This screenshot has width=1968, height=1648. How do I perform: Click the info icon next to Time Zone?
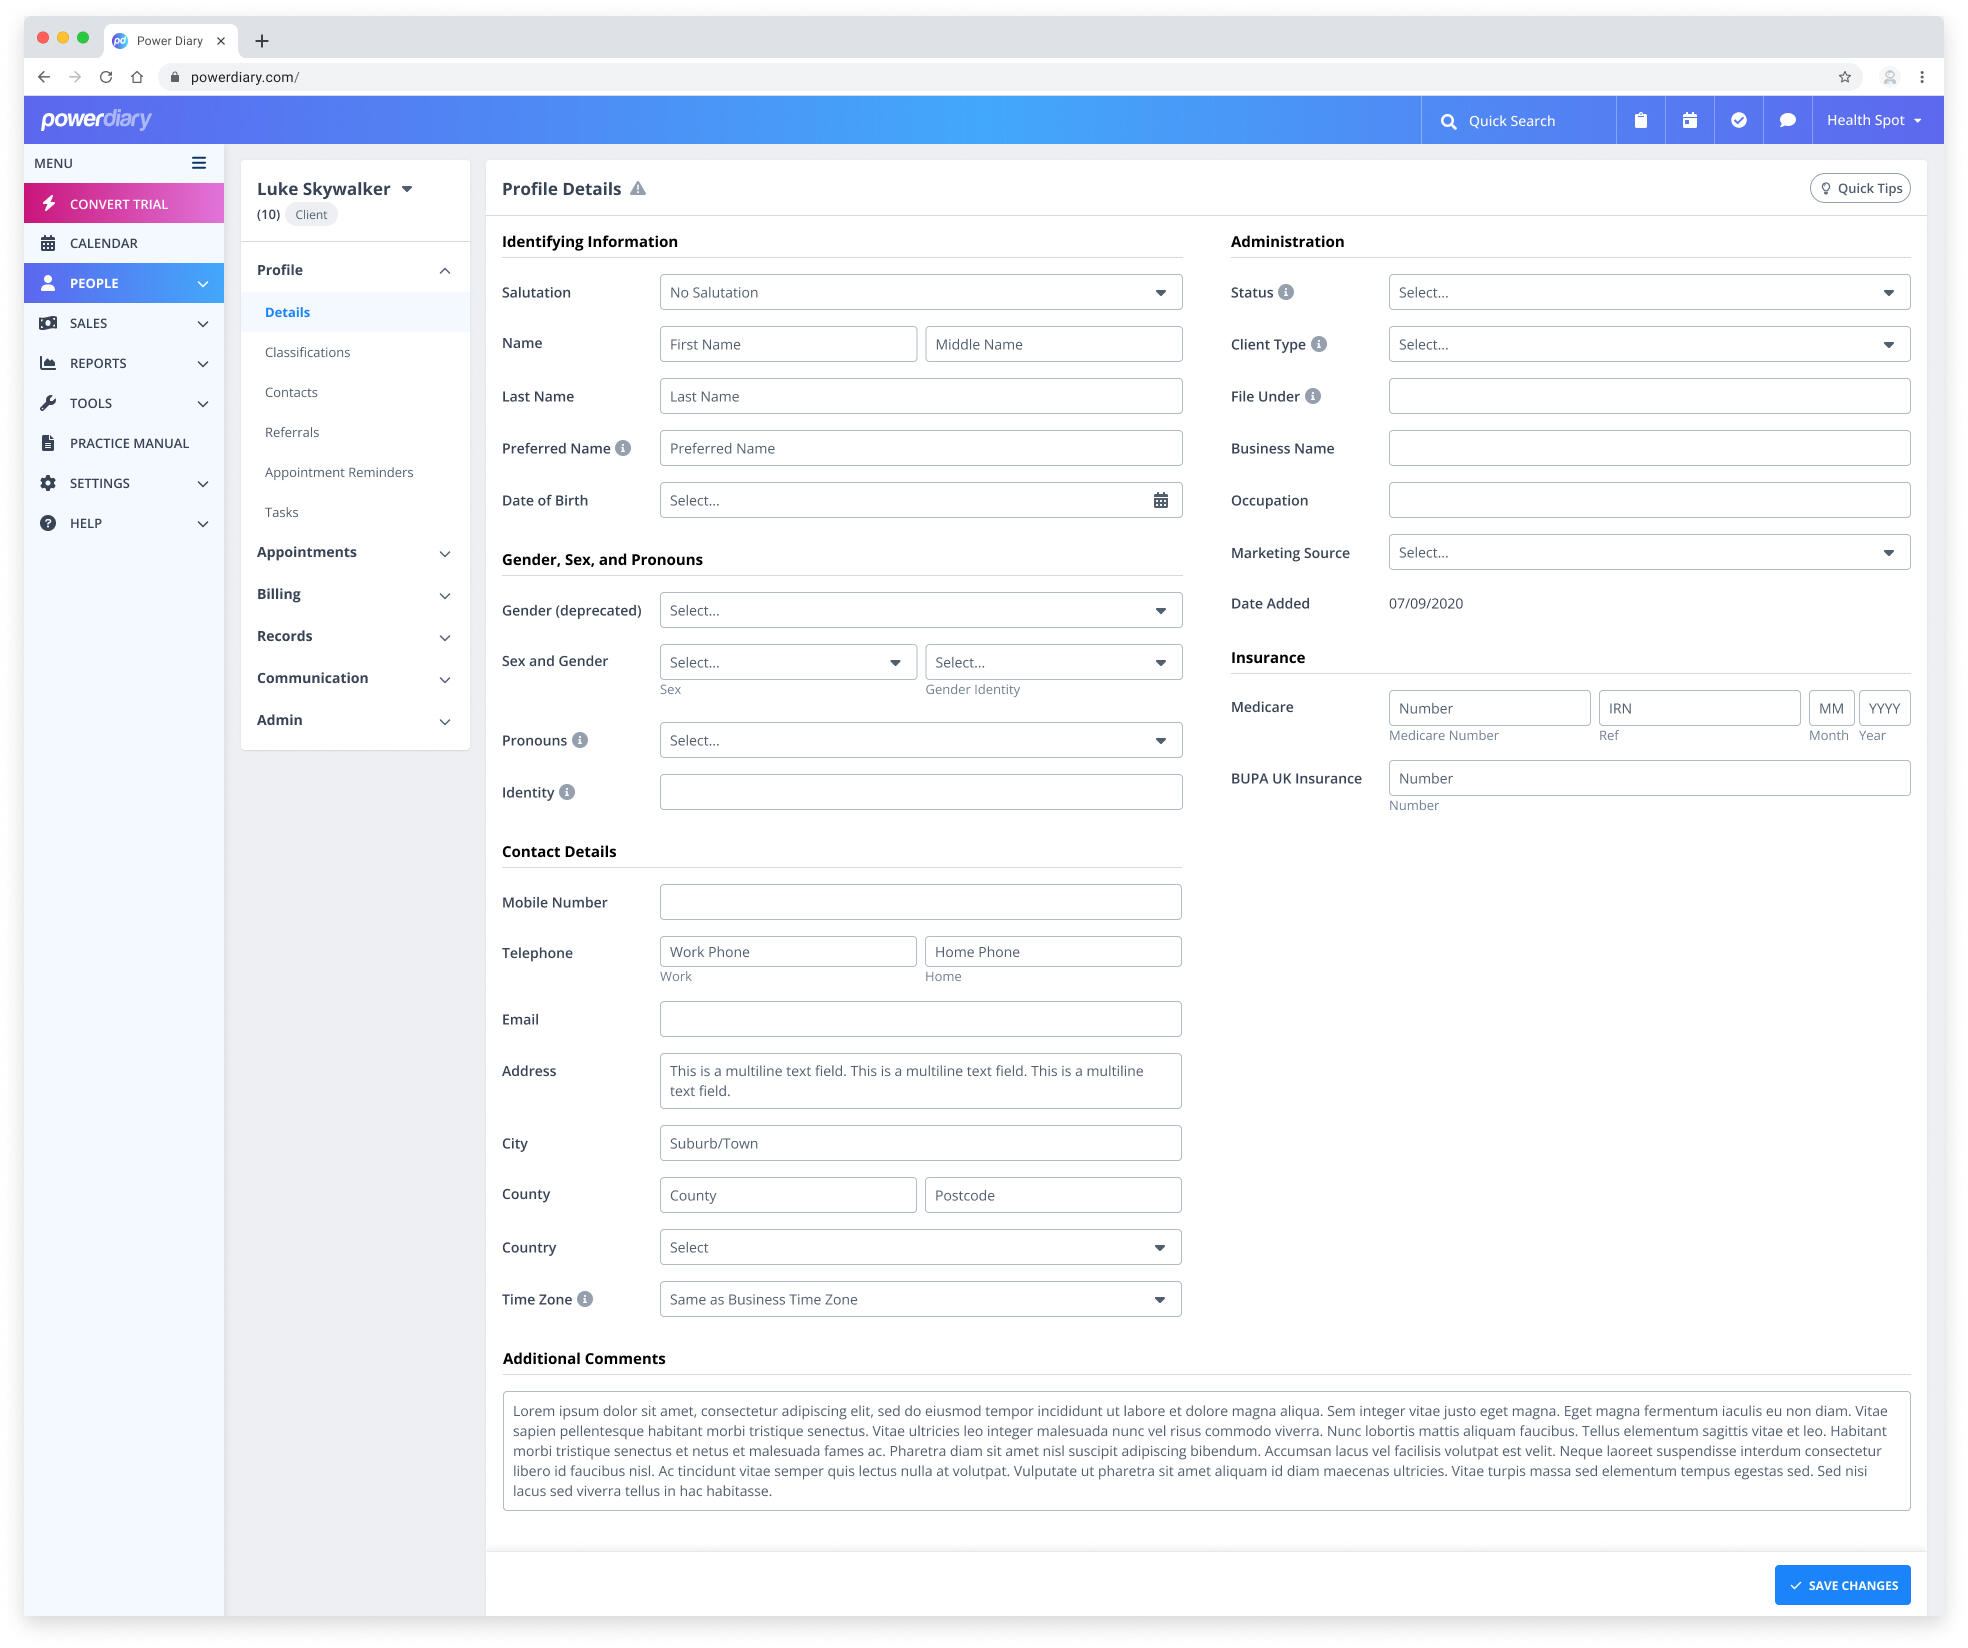point(585,1299)
